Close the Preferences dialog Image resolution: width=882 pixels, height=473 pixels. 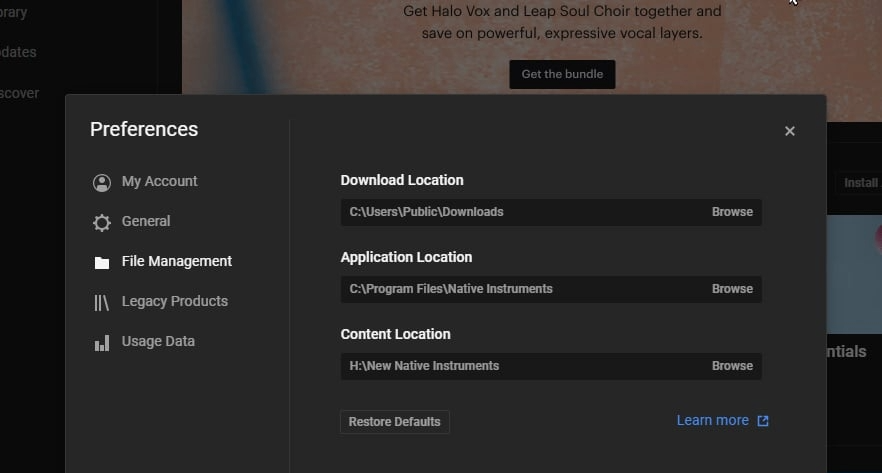pyautogui.click(x=790, y=131)
